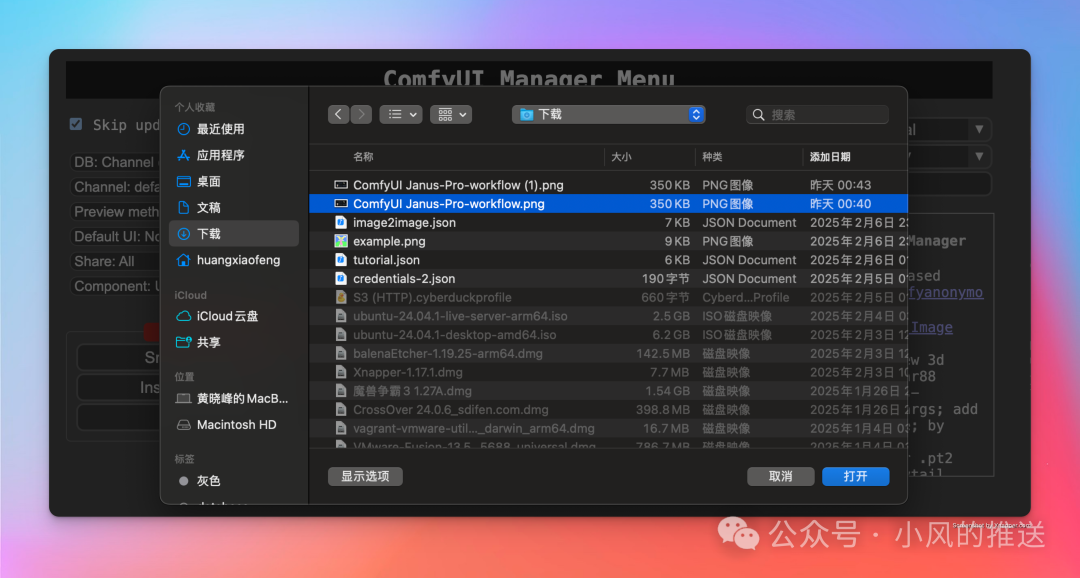Select 下载 in the sidebar
1080x578 pixels.
click(234, 234)
